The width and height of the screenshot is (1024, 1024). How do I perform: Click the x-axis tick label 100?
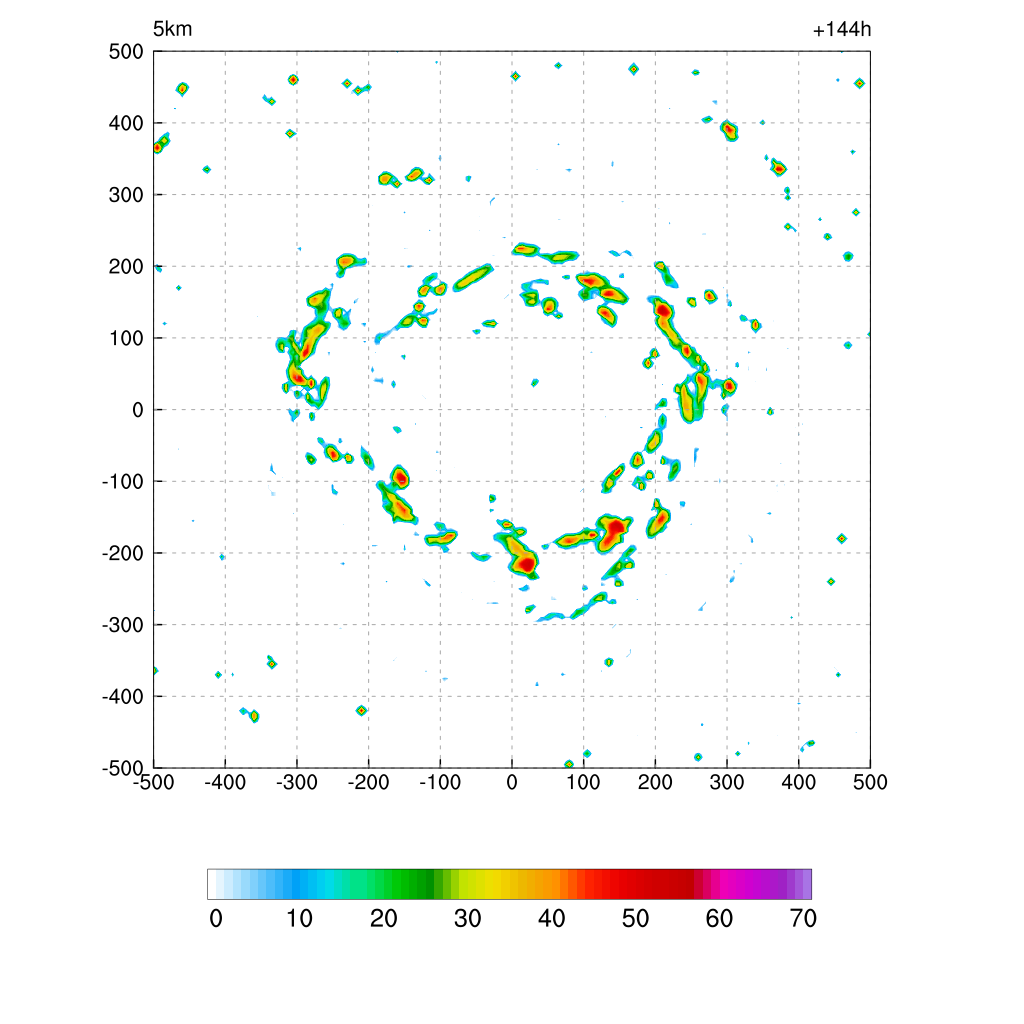click(x=583, y=782)
